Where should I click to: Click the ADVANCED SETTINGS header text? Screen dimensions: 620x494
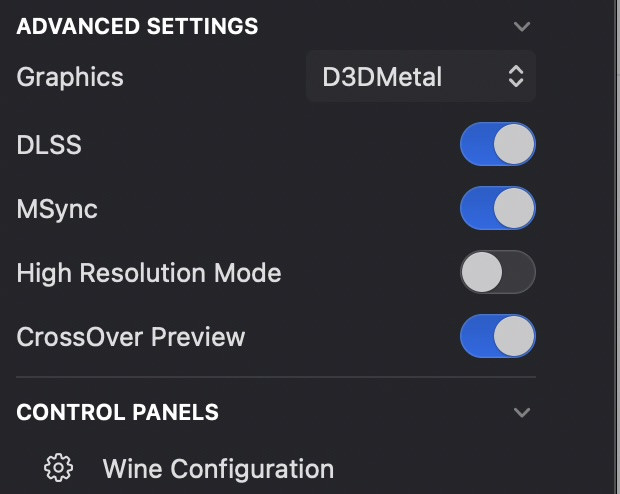137,27
